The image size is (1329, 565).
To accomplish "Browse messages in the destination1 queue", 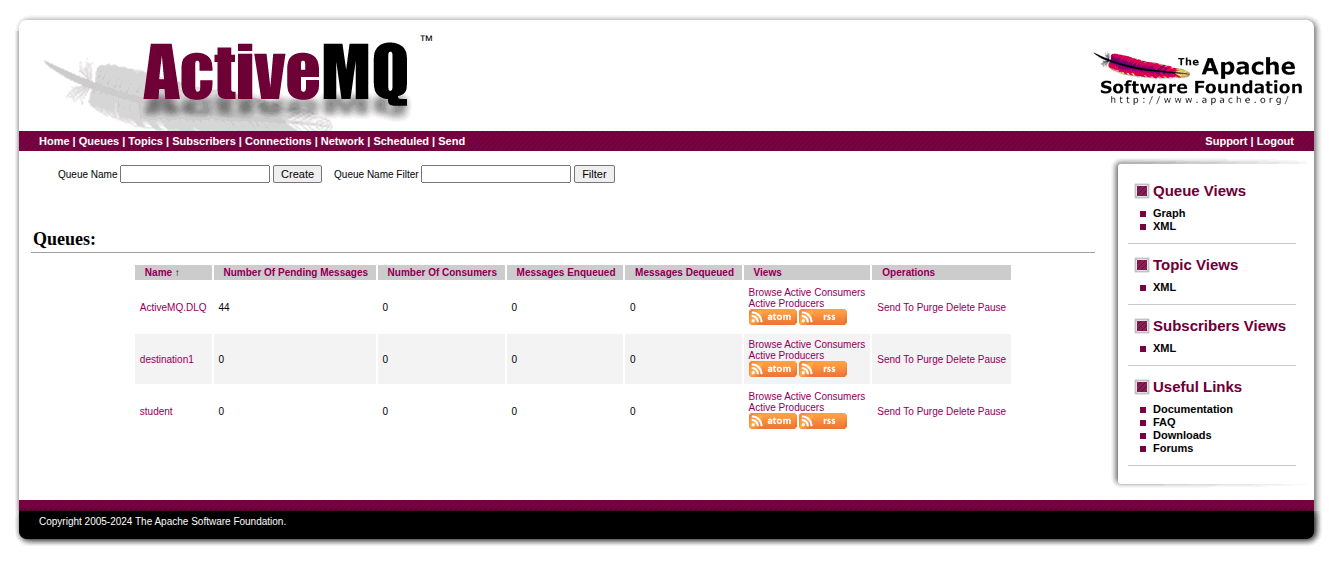I will (765, 344).
